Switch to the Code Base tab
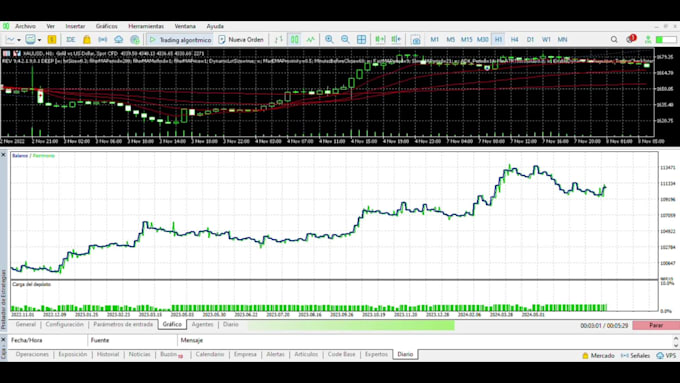 [341, 354]
